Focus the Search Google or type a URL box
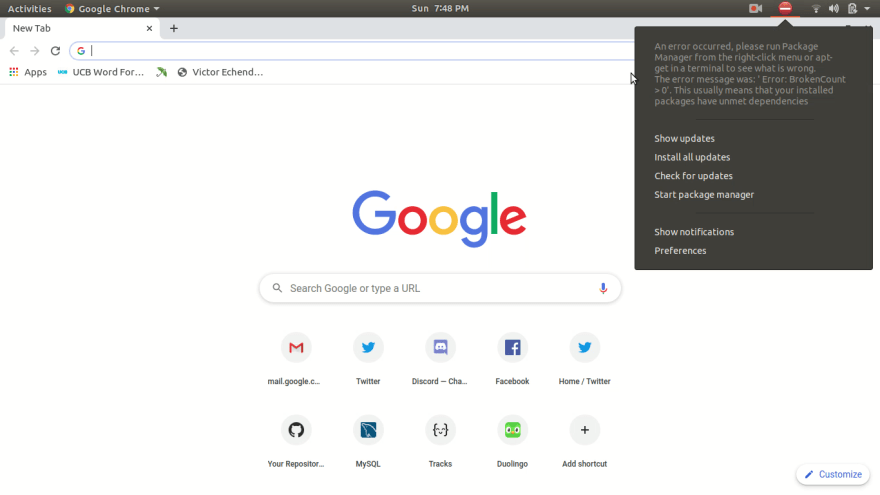The image size is (880, 495). click(x=440, y=288)
